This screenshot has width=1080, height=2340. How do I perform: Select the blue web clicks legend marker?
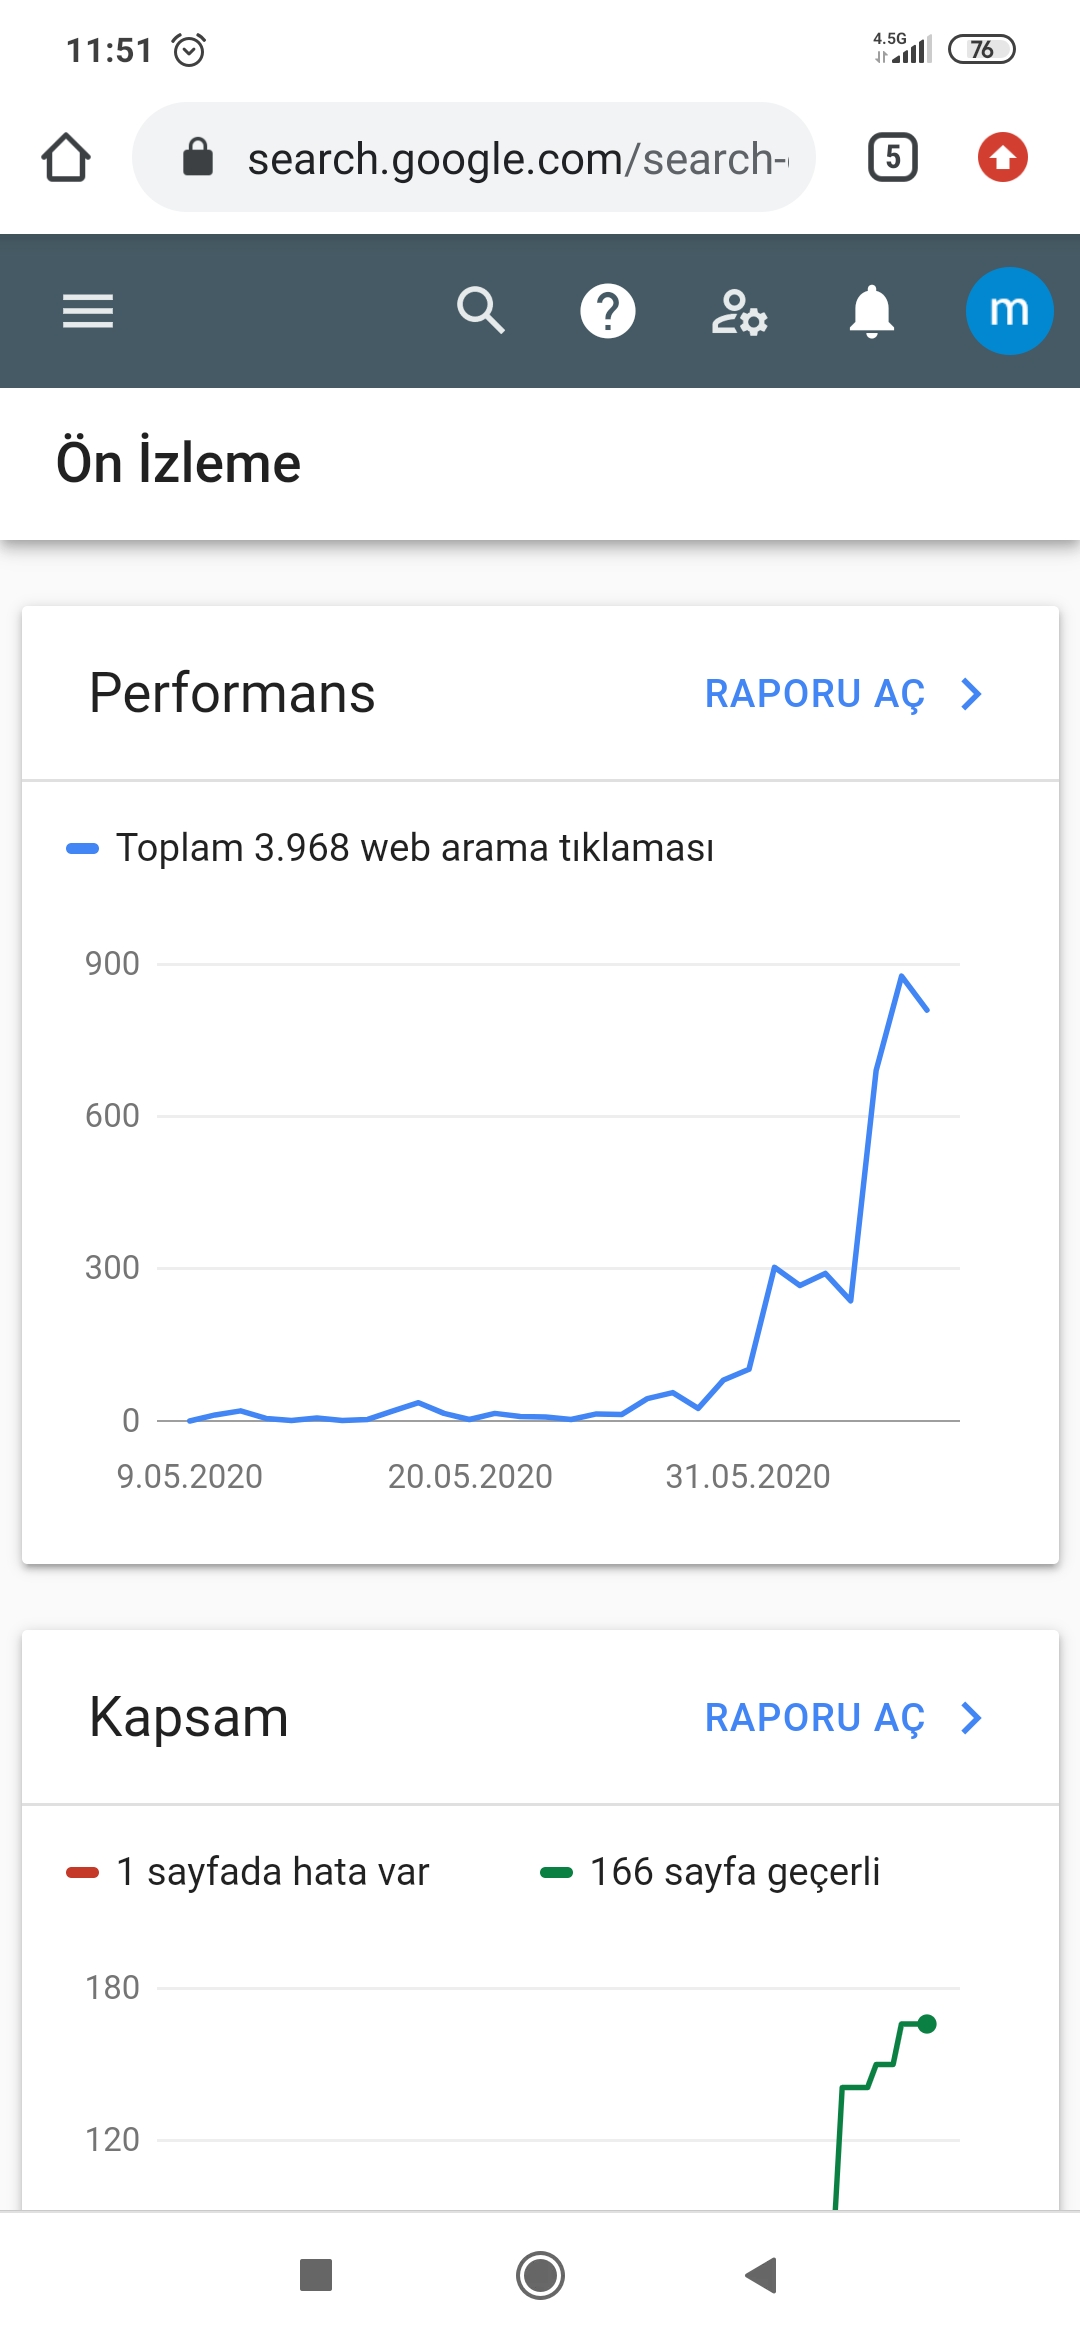(x=82, y=848)
